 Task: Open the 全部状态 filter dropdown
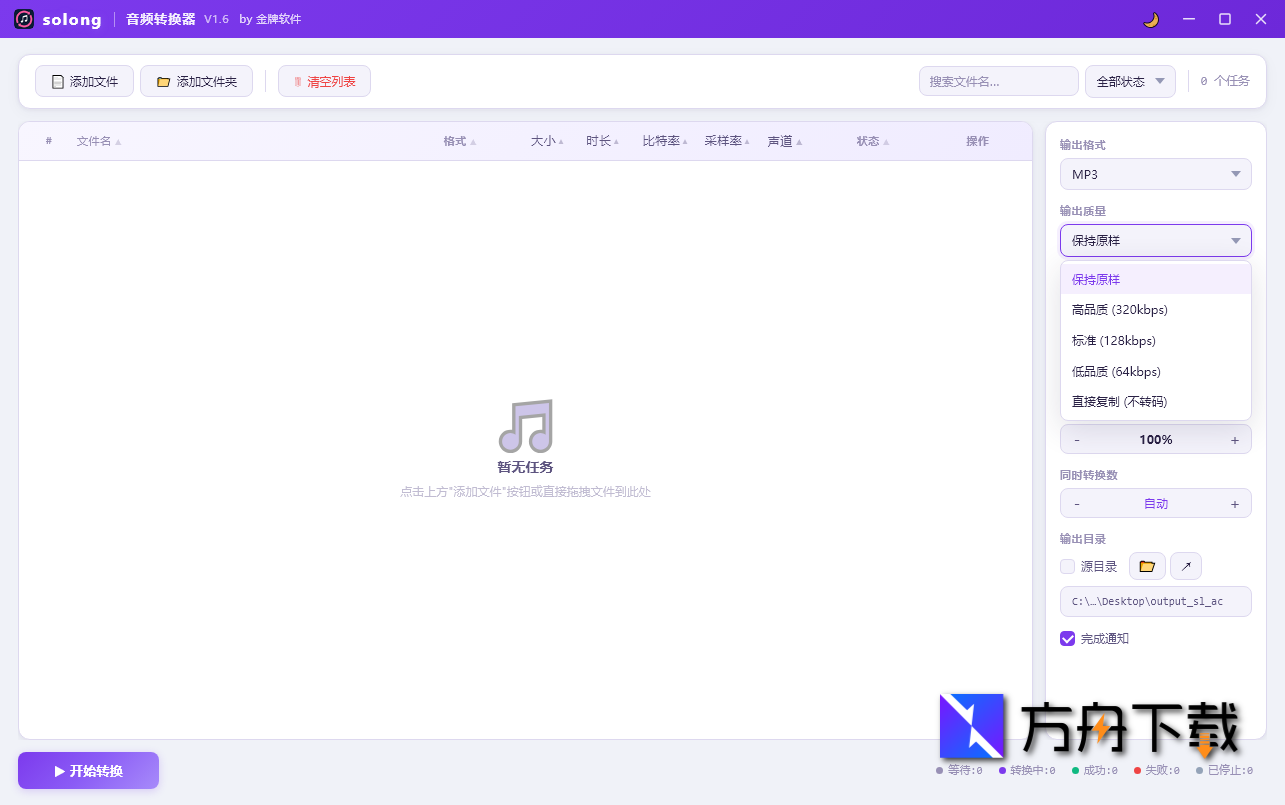[1129, 81]
